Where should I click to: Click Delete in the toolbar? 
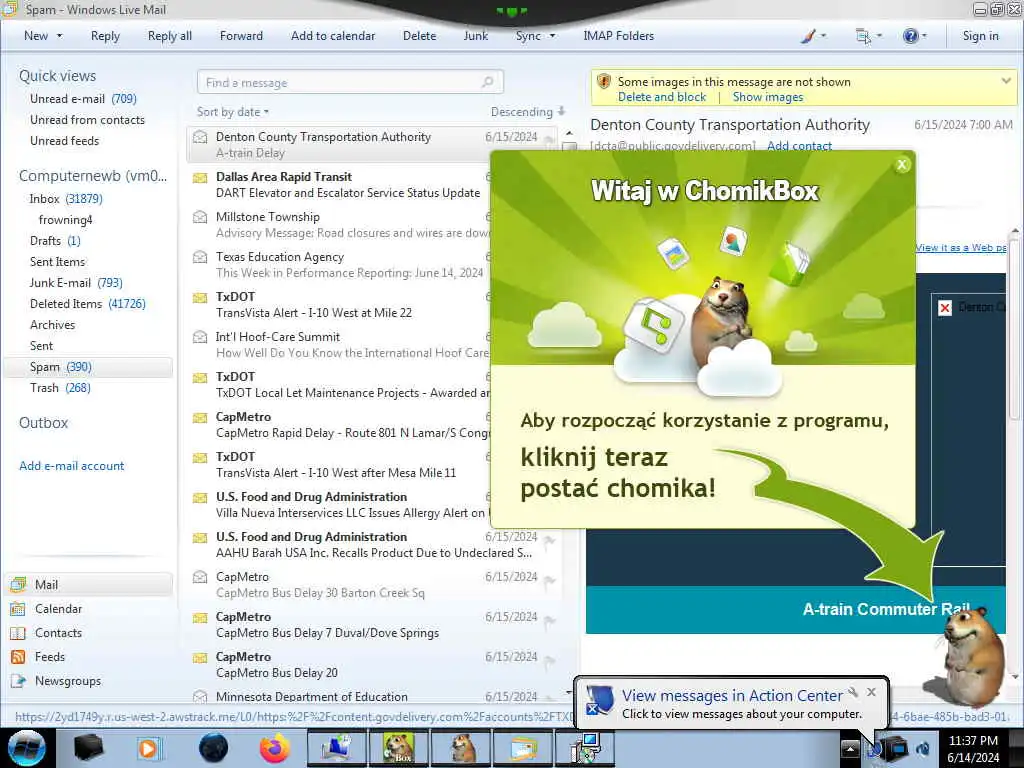pos(419,36)
